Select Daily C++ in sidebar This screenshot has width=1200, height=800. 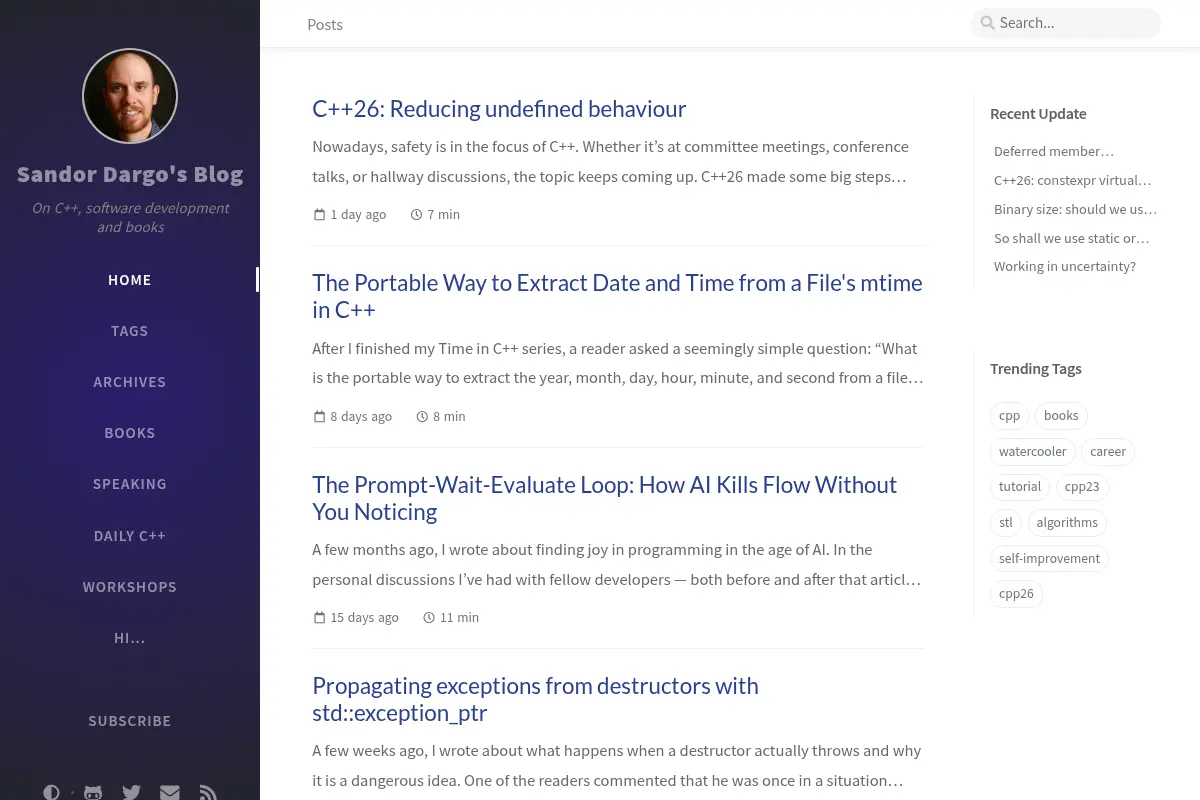pyautogui.click(x=130, y=536)
